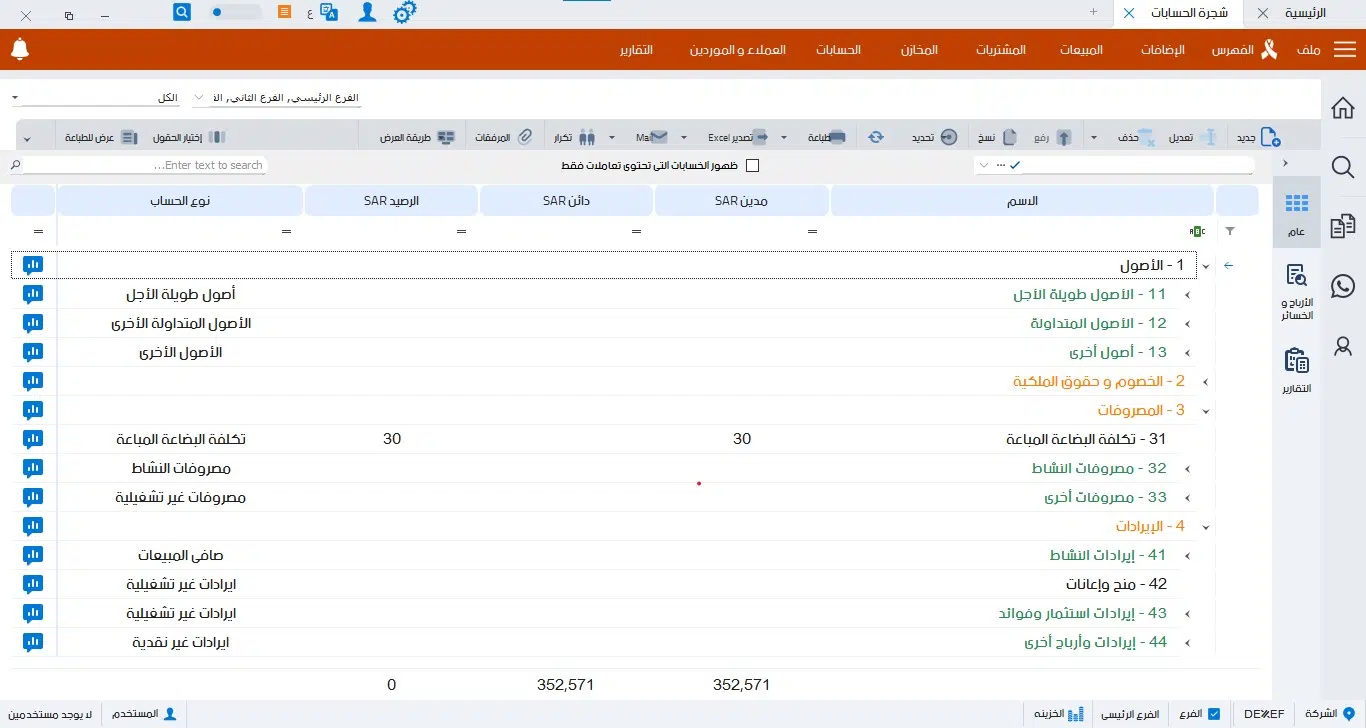Click the magnifier search icon in sidebar
1366x728 pixels.
coord(1343,167)
